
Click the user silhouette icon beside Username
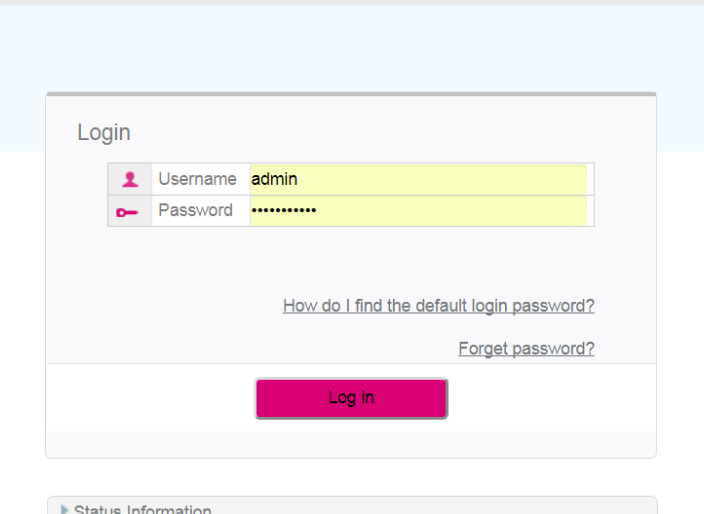pos(130,179)
